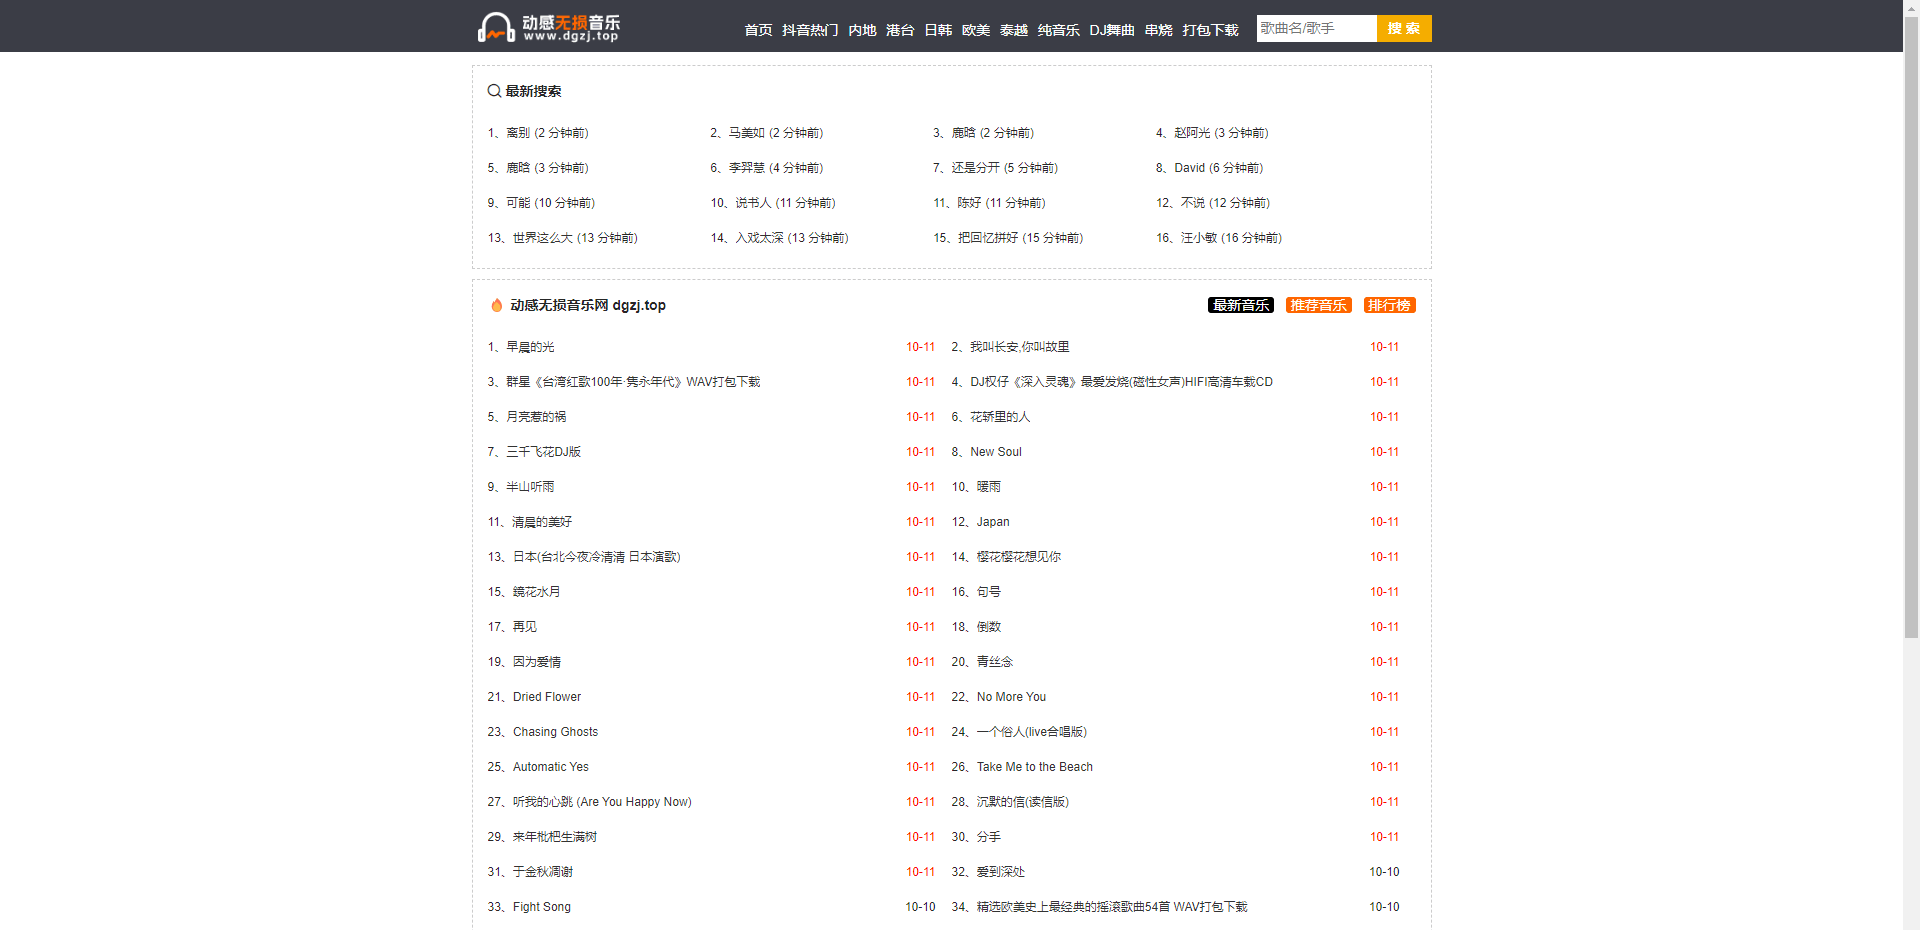
Task: Open the song Take Me to the Beach
Action: point(1035,767)
